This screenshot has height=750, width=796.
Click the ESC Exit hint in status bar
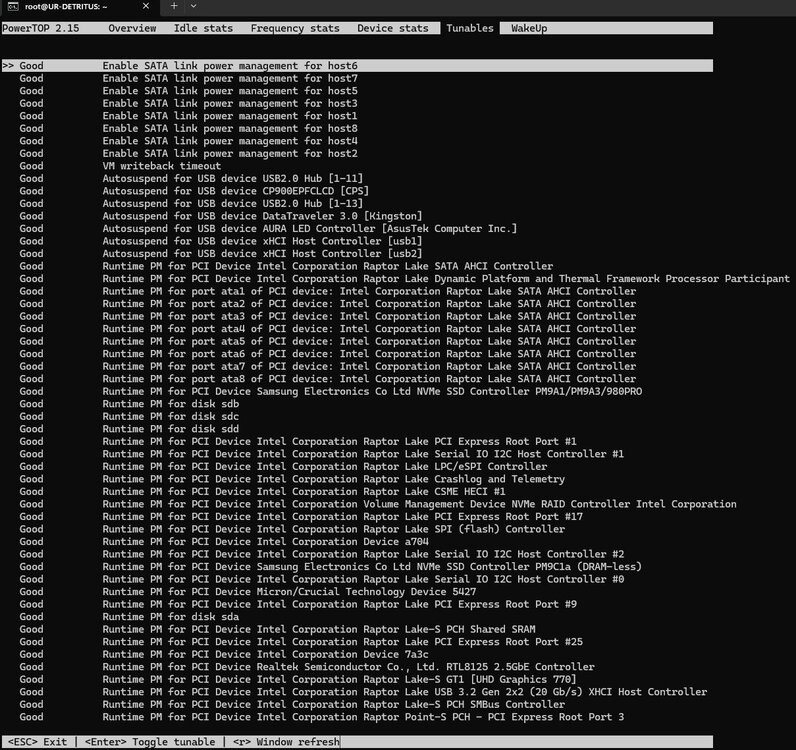(x=38, y=742)
